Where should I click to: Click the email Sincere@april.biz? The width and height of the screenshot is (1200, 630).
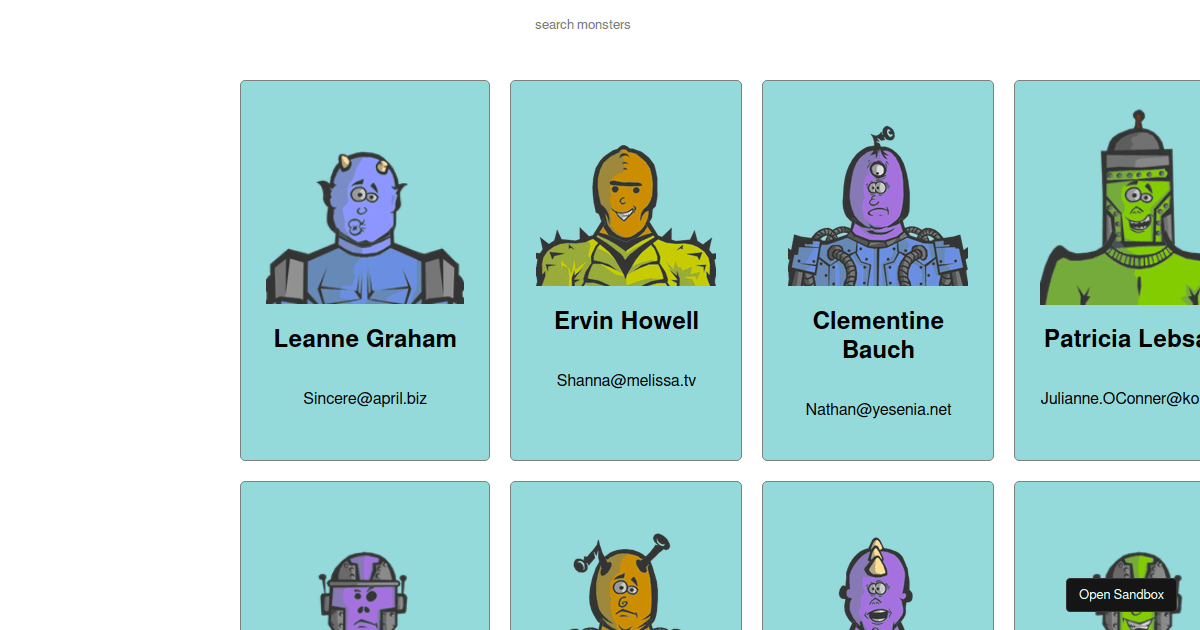(x=364, y=398)
